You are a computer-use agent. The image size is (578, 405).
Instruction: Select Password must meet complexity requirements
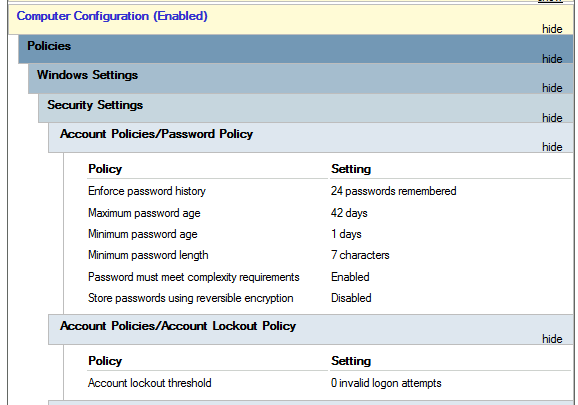click(x=194, y=277)
